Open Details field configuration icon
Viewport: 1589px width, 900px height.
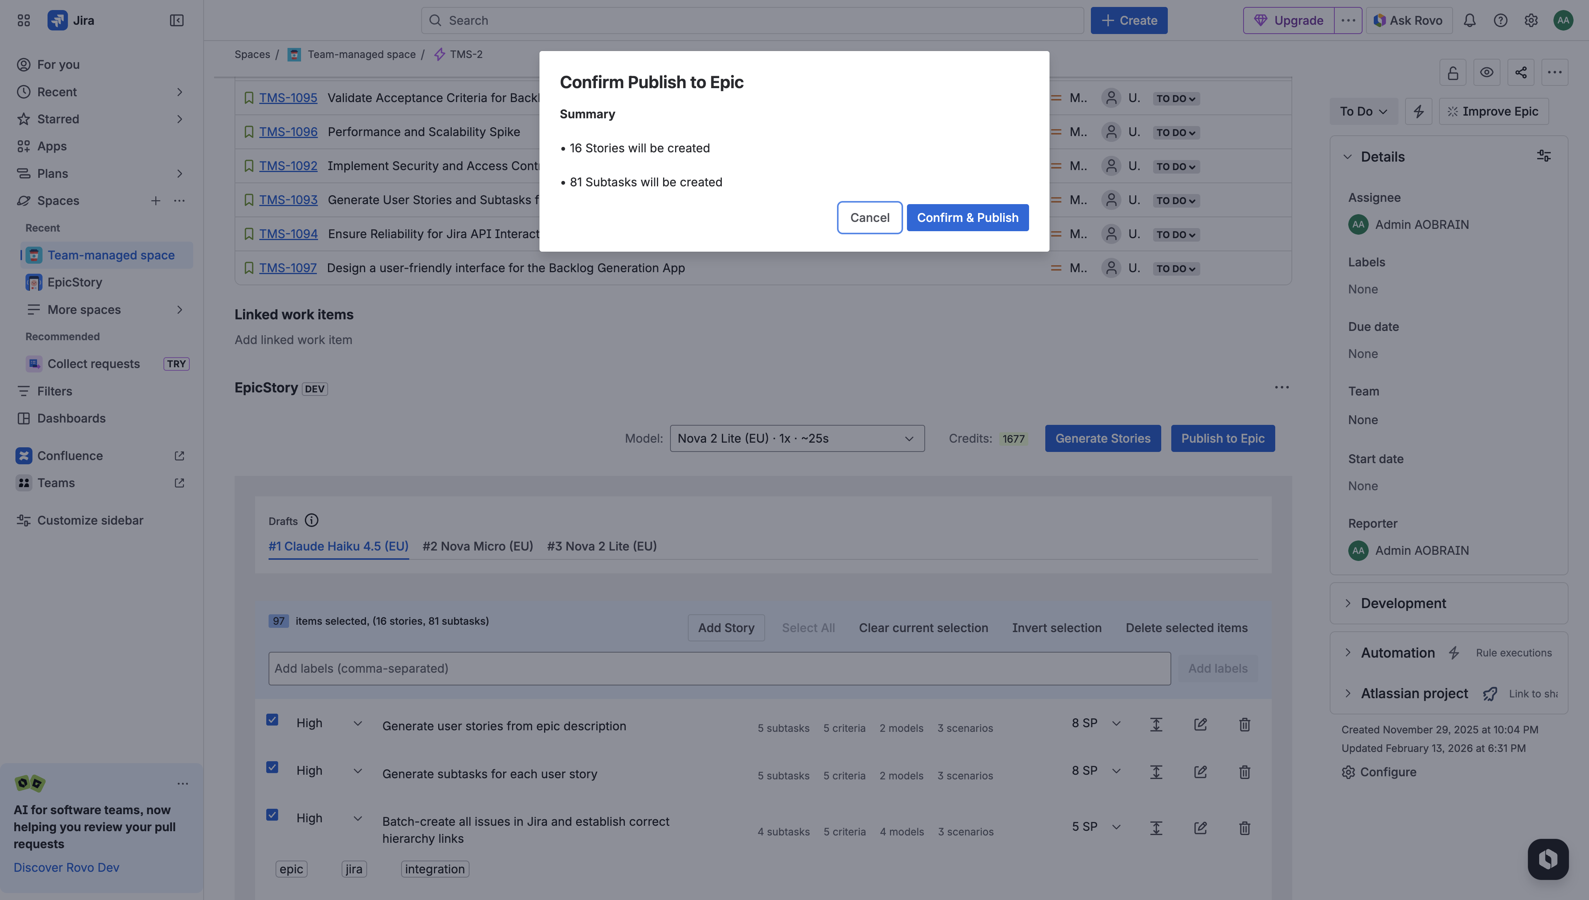[1544, 156]
